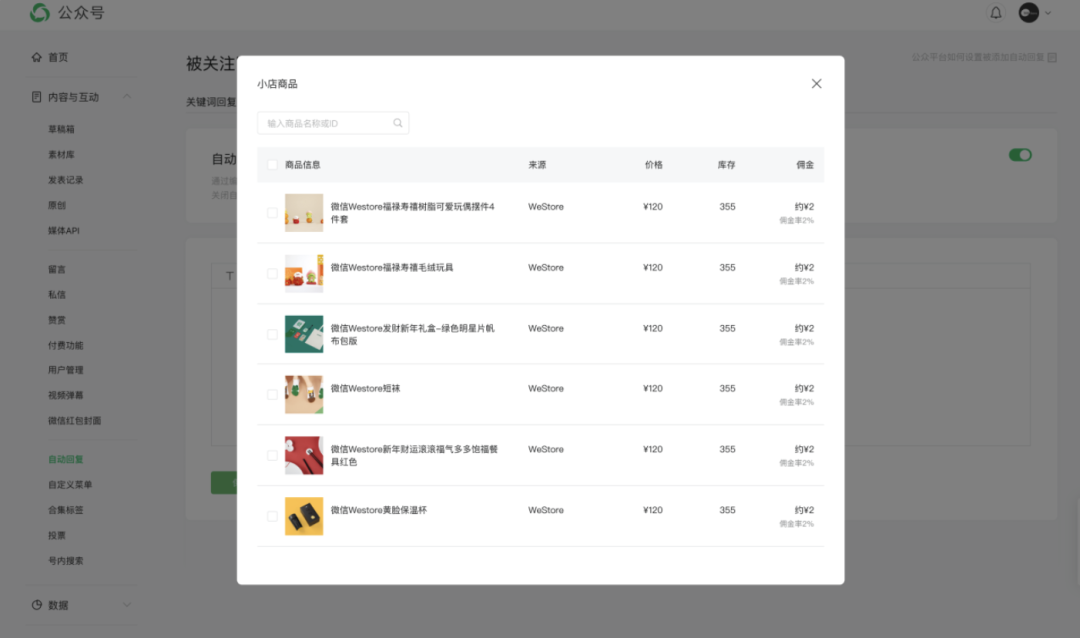Click the 内容与互动 section icon
Screen dimensions: 1080x638
click(x=37, y=97)
